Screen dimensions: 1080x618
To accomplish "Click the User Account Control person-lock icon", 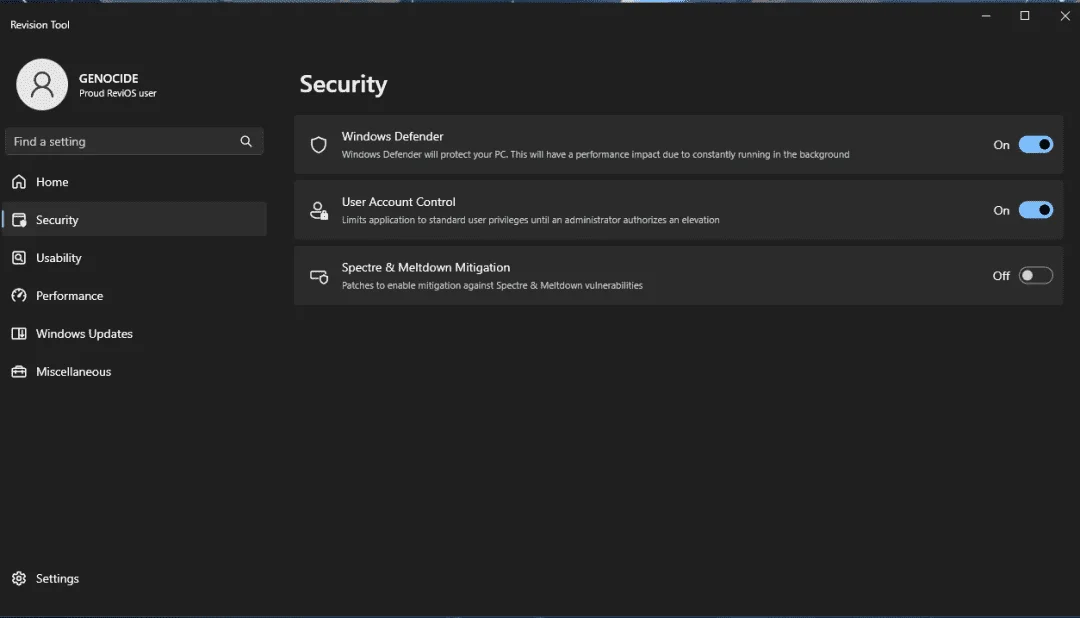I will pyautogui.click(x=319, y=210).
